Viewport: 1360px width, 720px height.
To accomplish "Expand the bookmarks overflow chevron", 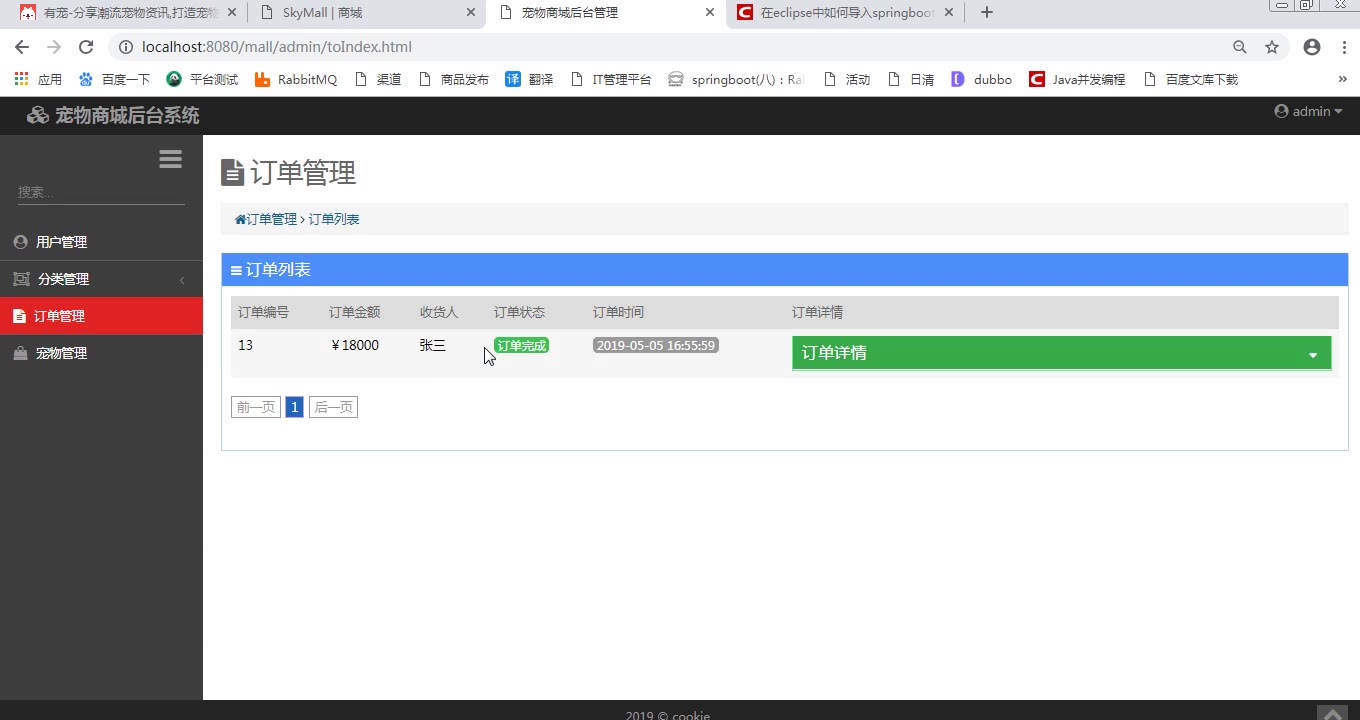I will 1343,79.
